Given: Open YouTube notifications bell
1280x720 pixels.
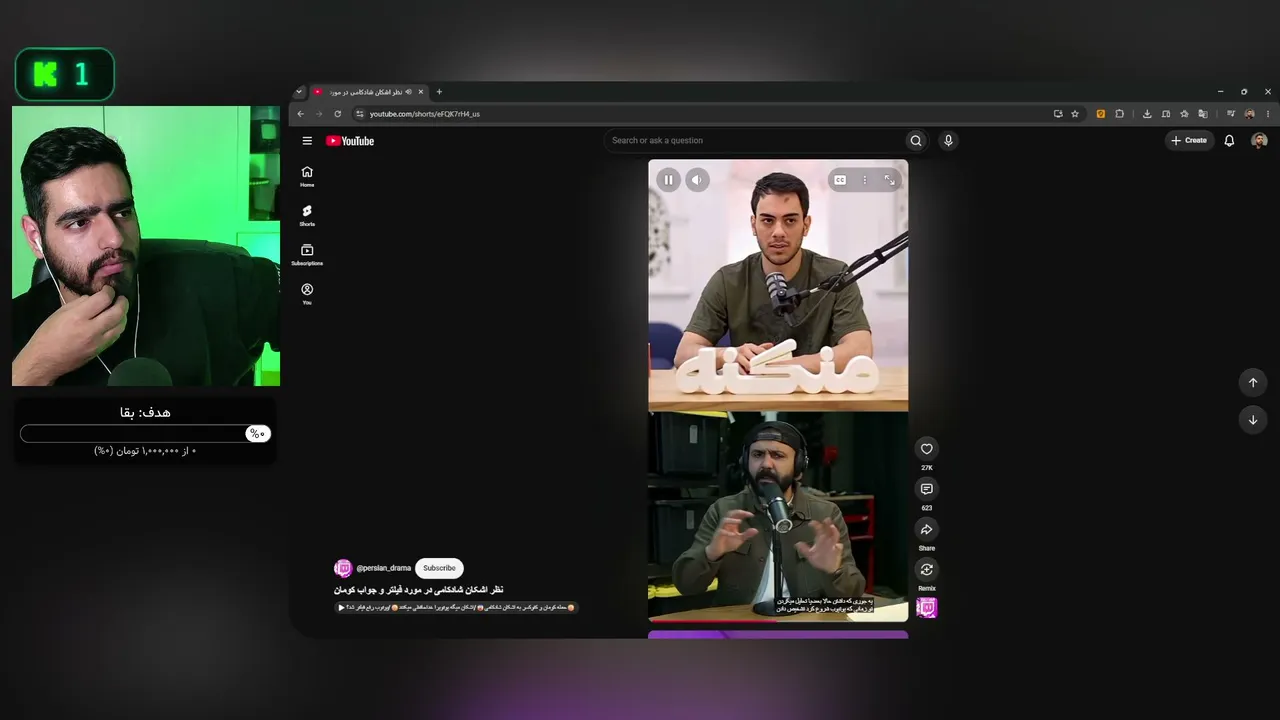Looking at the screenshot, I should click(x=1229, y=141).
